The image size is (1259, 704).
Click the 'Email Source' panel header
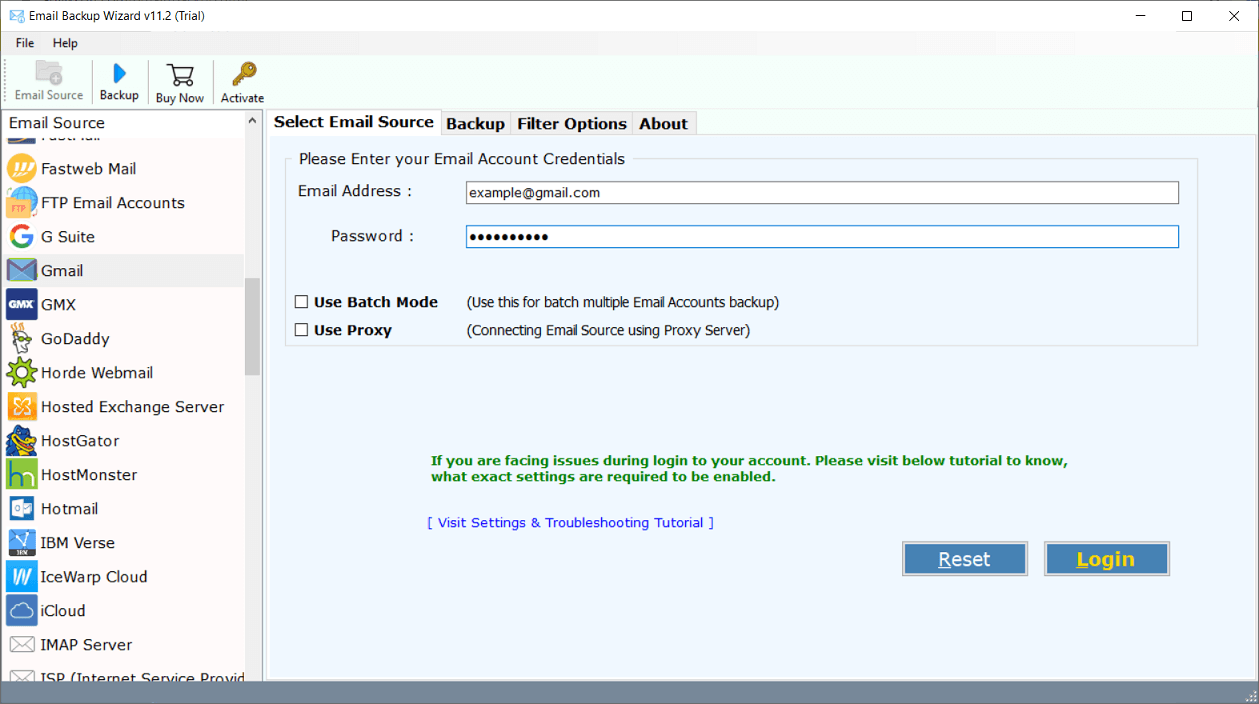(x=57, y=123)
